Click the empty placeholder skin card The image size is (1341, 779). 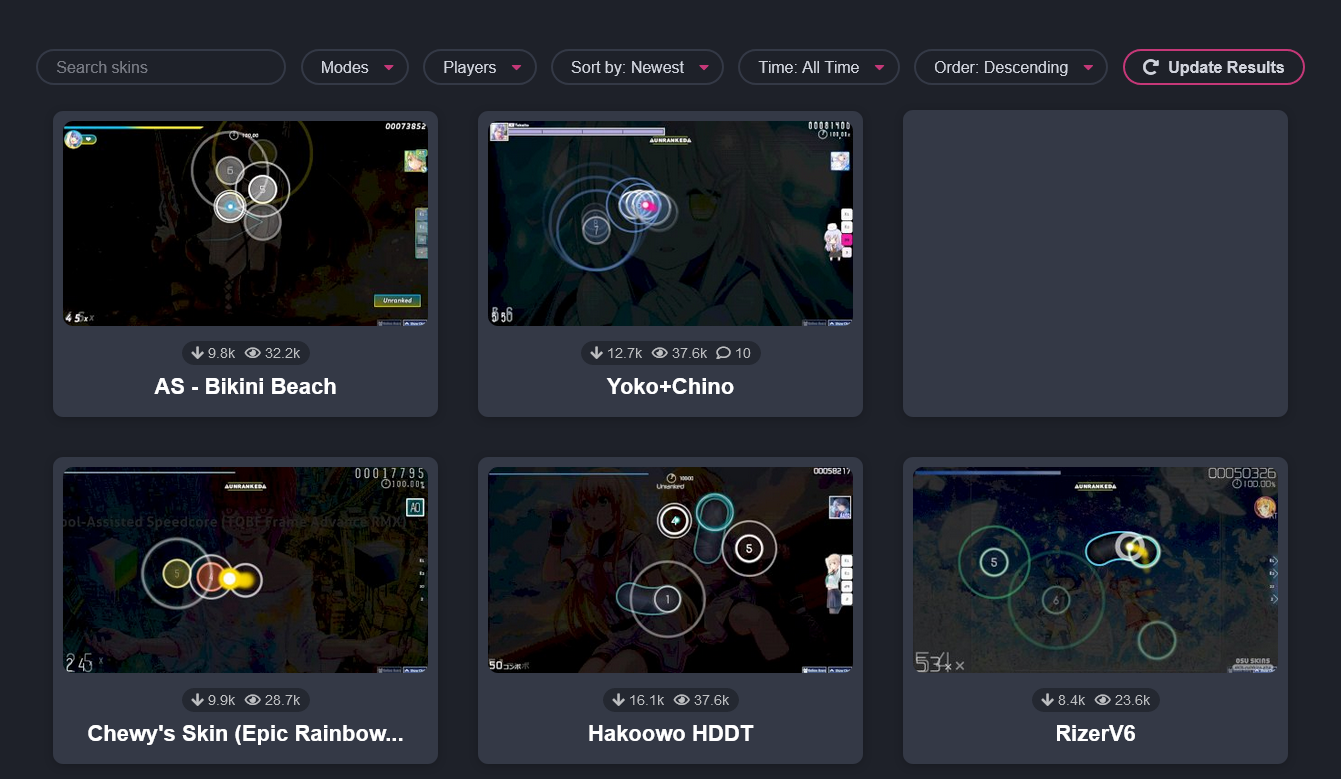coord(1095,263)
